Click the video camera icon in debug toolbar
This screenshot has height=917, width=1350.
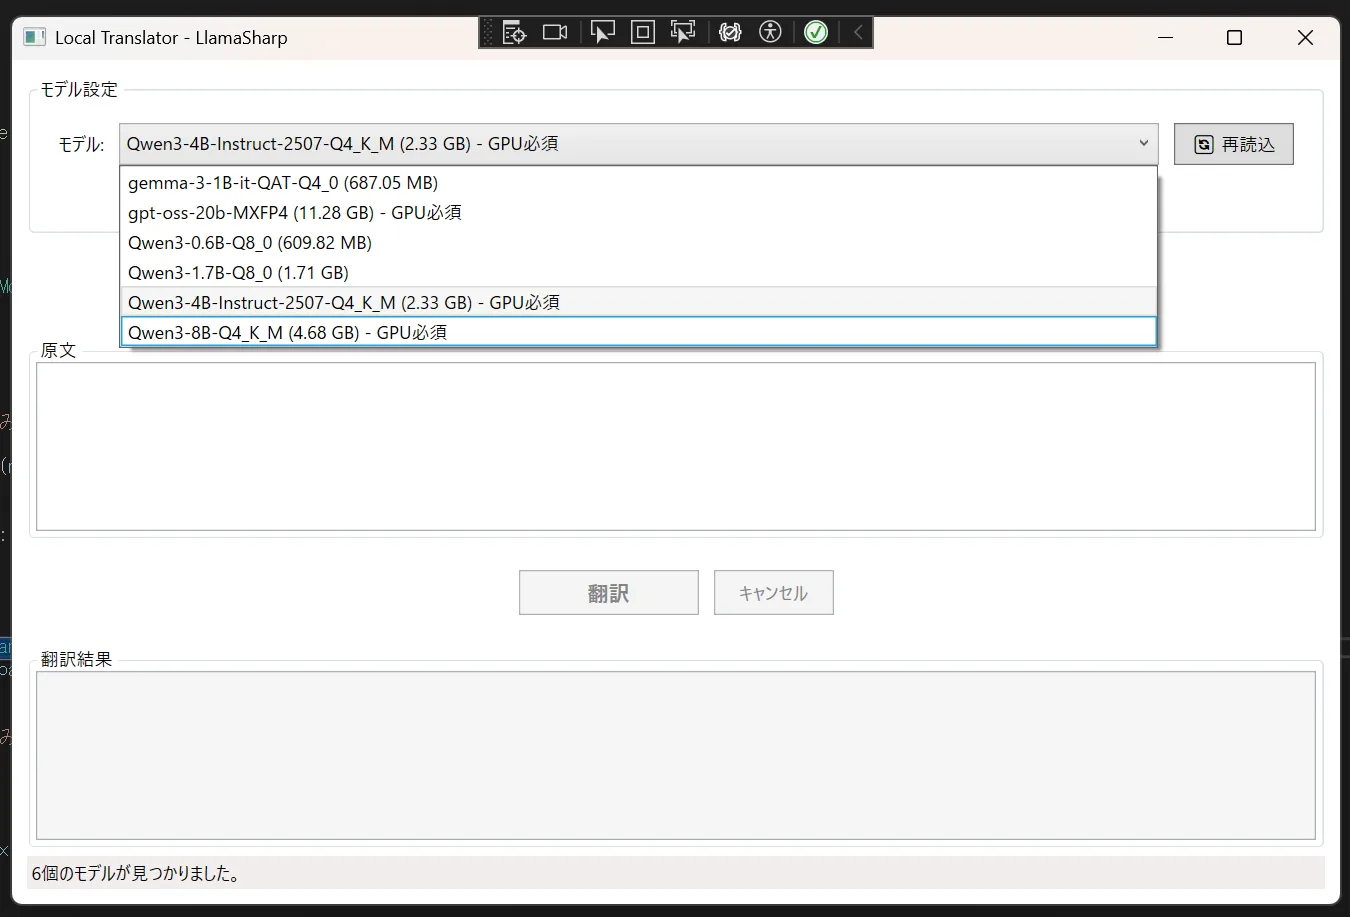(x=555, y=33)
